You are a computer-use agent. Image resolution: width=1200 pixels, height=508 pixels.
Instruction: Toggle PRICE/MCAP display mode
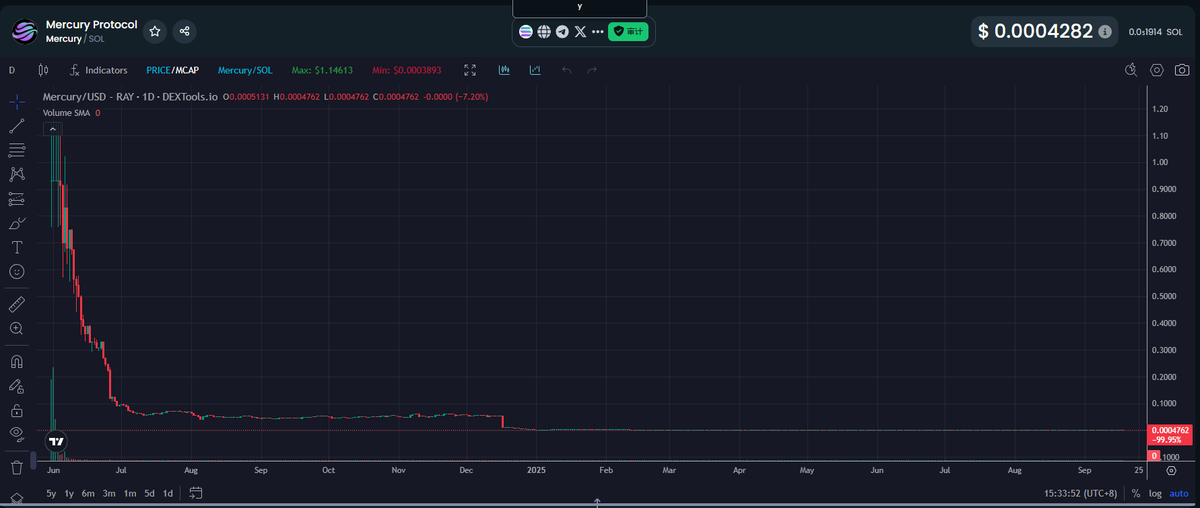pos(172,70)
